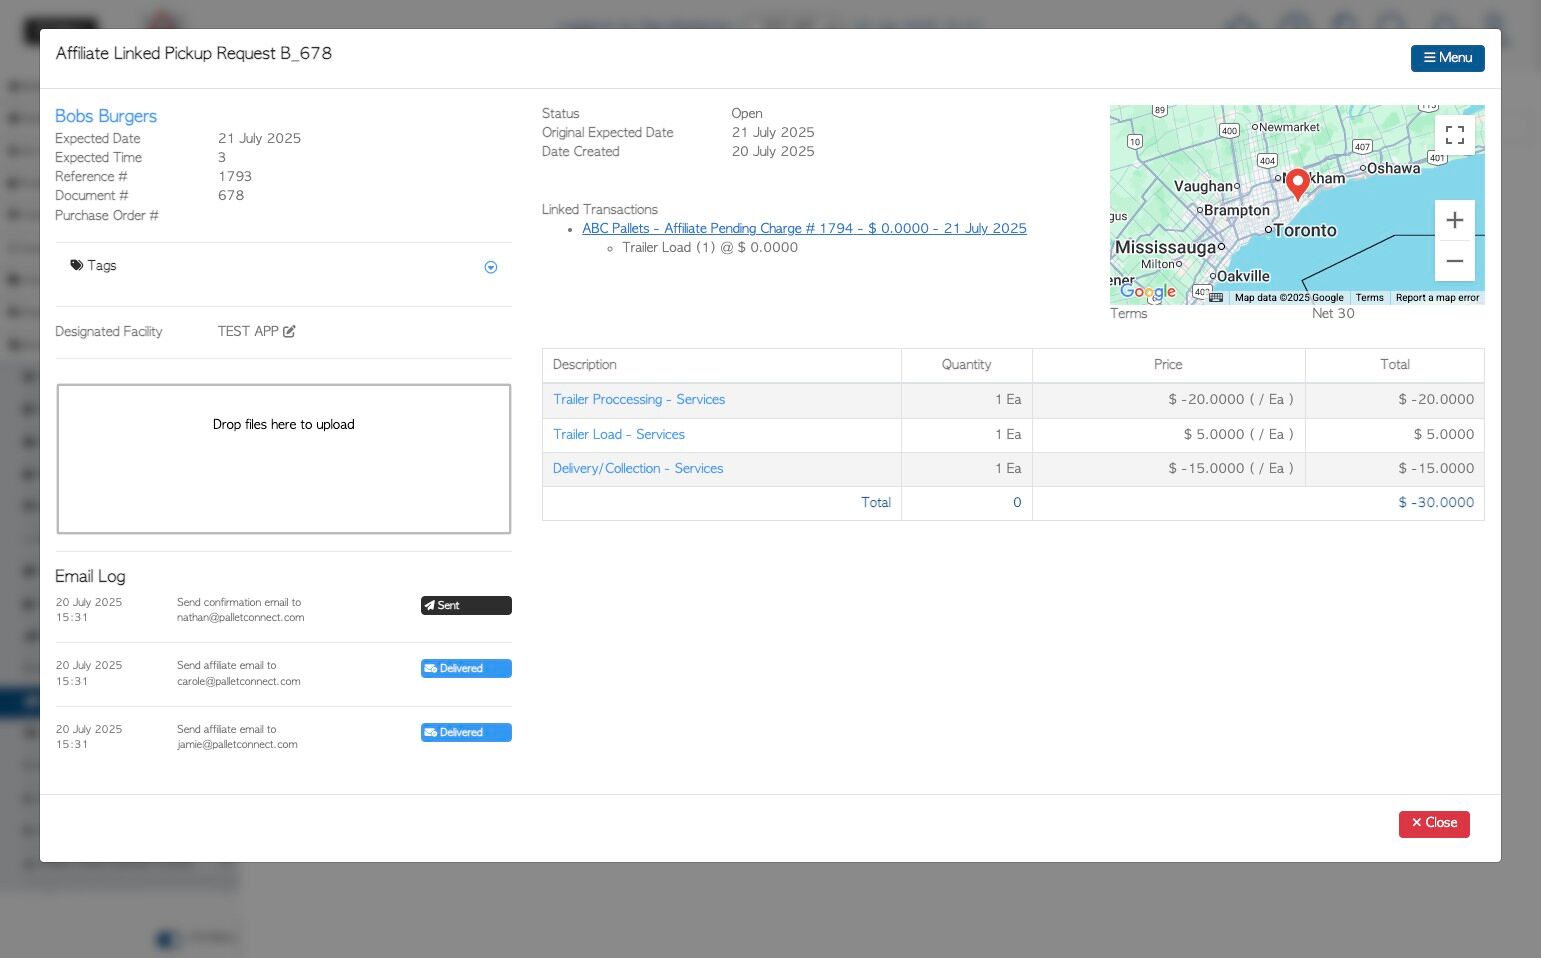Click the carole@palletconnect.com affiliate email entry
The image size is (1541, 958).
238,673
